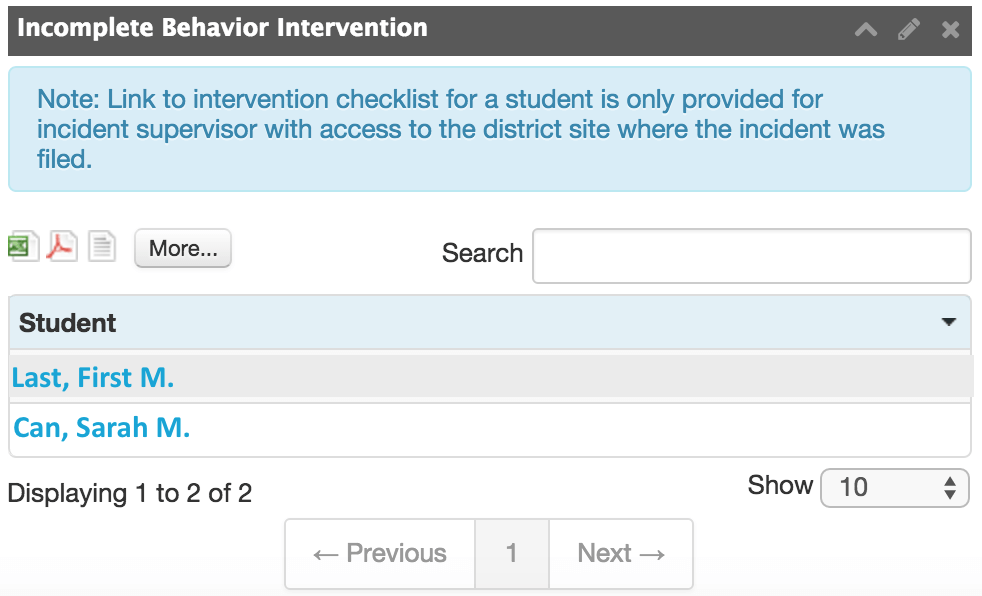Screen dimensions: 982x596
Task: Go to the Next page
Action: pyautogui.click(x=621, y=554)
